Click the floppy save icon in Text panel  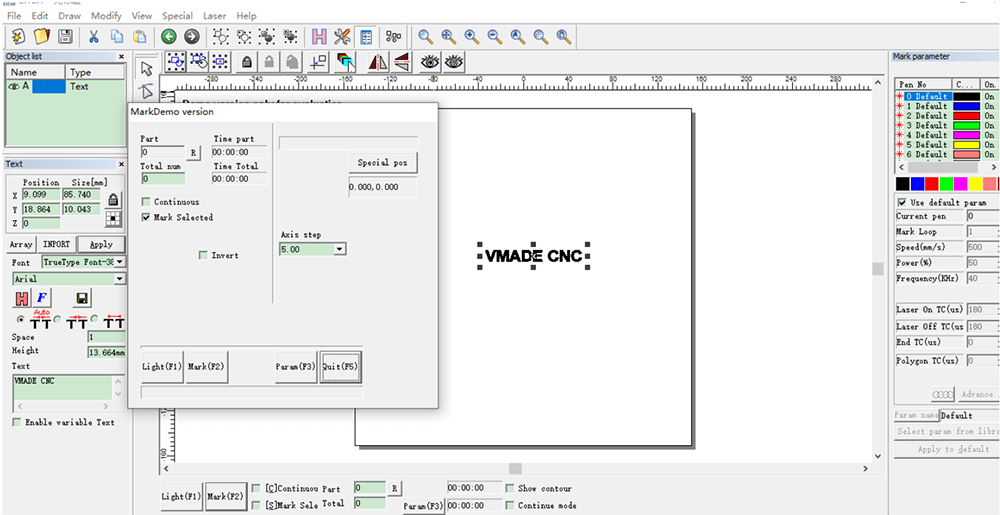(82, 298)
